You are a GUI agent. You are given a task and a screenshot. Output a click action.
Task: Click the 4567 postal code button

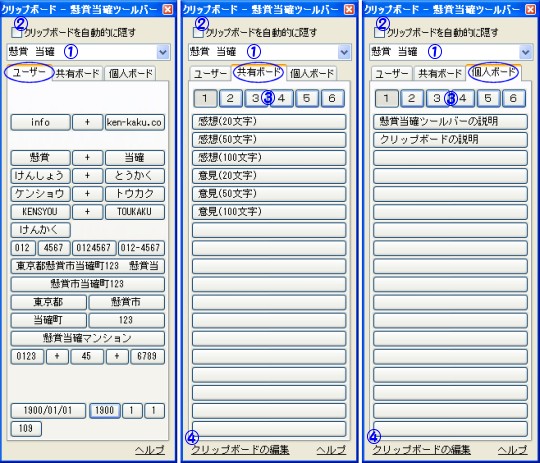click(54, 248)
